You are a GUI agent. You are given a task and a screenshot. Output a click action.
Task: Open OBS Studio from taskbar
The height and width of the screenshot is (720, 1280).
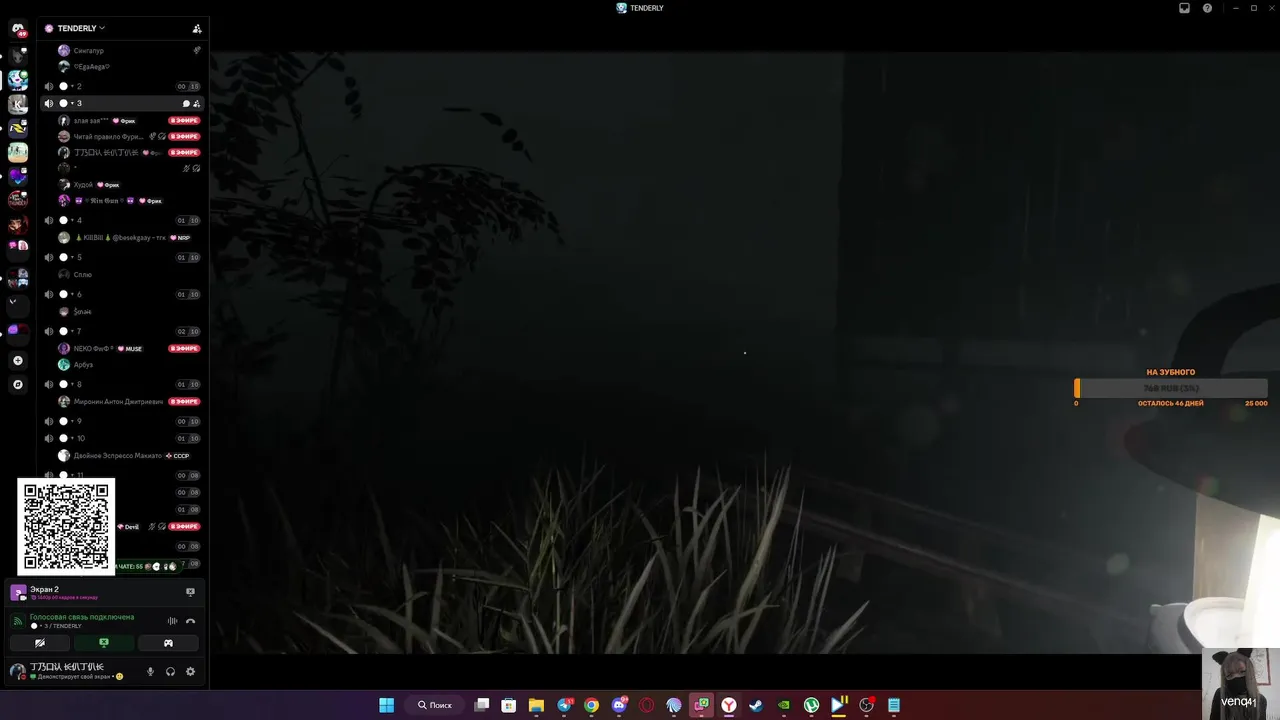click(x=866, y=705)
